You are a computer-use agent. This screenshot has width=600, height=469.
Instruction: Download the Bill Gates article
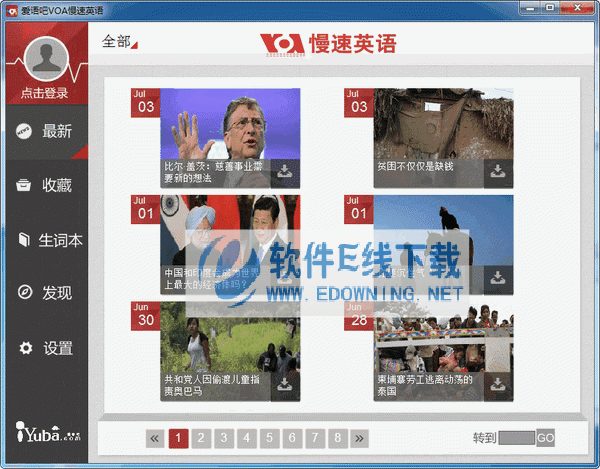(x=285, y=172)
